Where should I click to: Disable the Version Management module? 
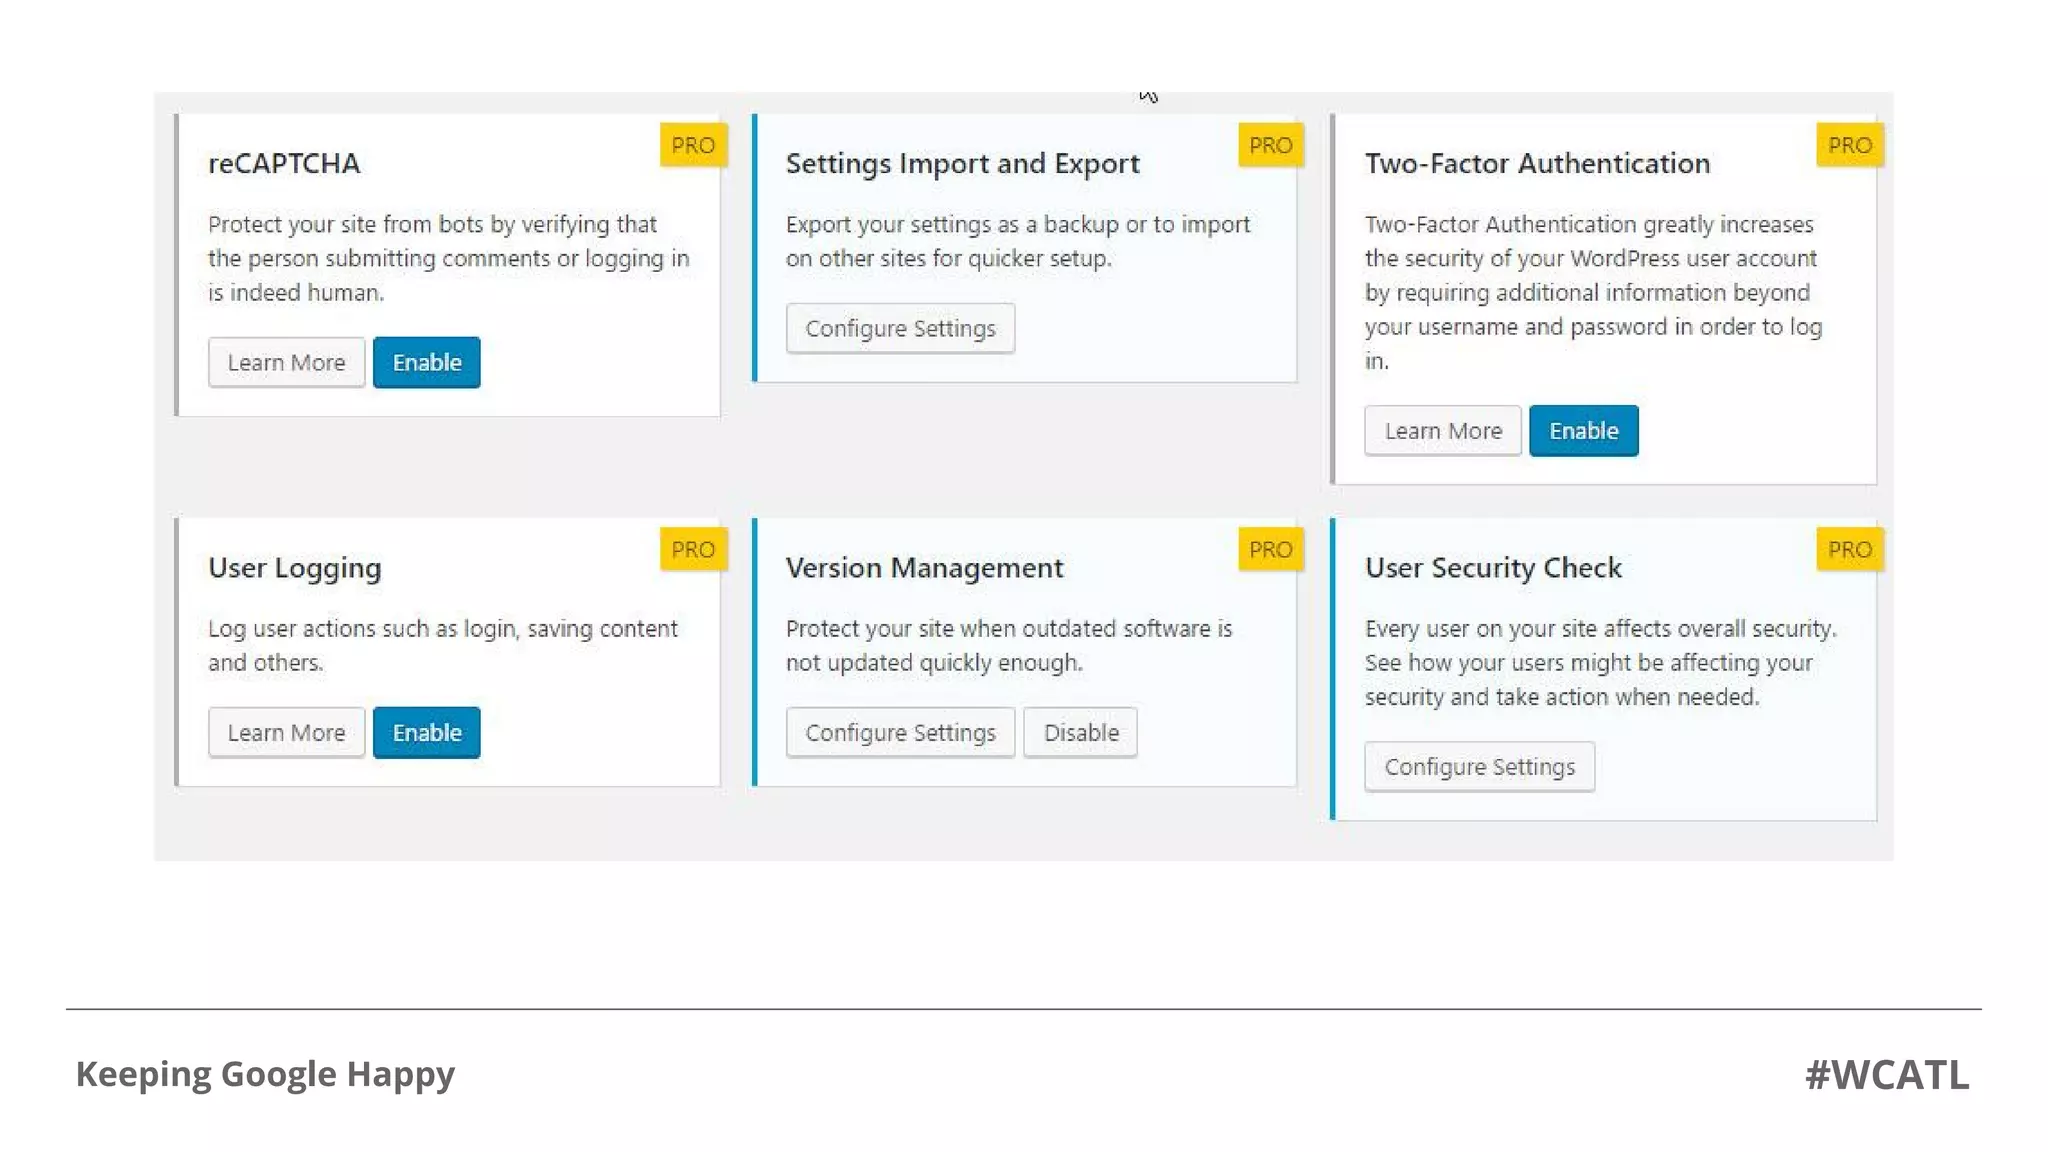pyautogui.click(x=1080, y=732)
